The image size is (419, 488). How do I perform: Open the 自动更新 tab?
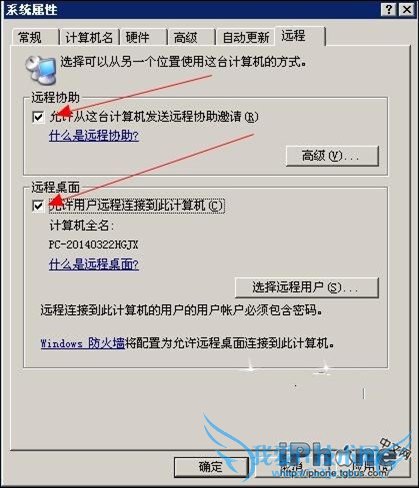coord(246,37)
